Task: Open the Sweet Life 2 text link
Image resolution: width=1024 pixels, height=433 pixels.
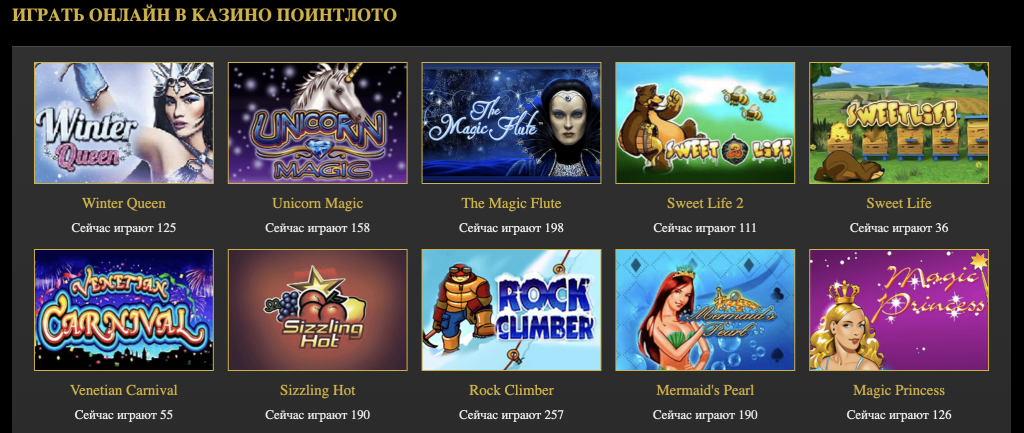Action: (705, 203)
